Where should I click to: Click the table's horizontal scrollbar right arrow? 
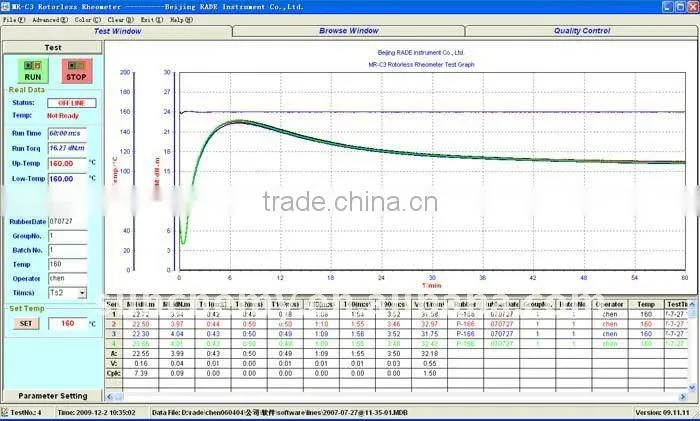pos(683,396)
